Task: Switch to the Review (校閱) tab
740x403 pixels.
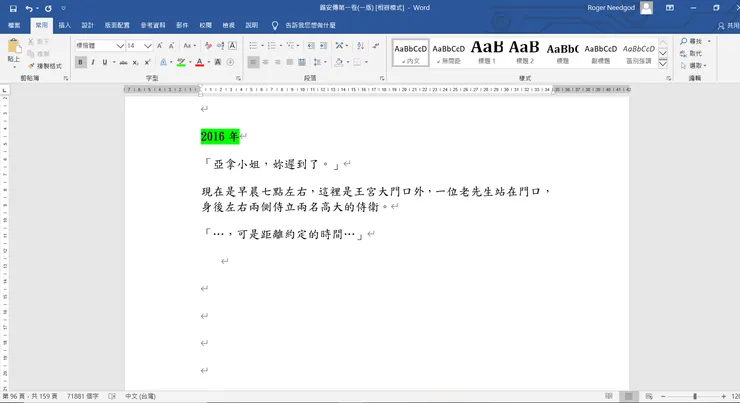Action: 205,25
